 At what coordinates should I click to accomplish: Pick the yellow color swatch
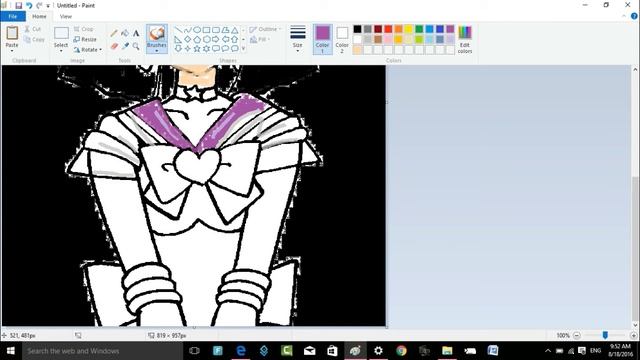click(409, 29)
